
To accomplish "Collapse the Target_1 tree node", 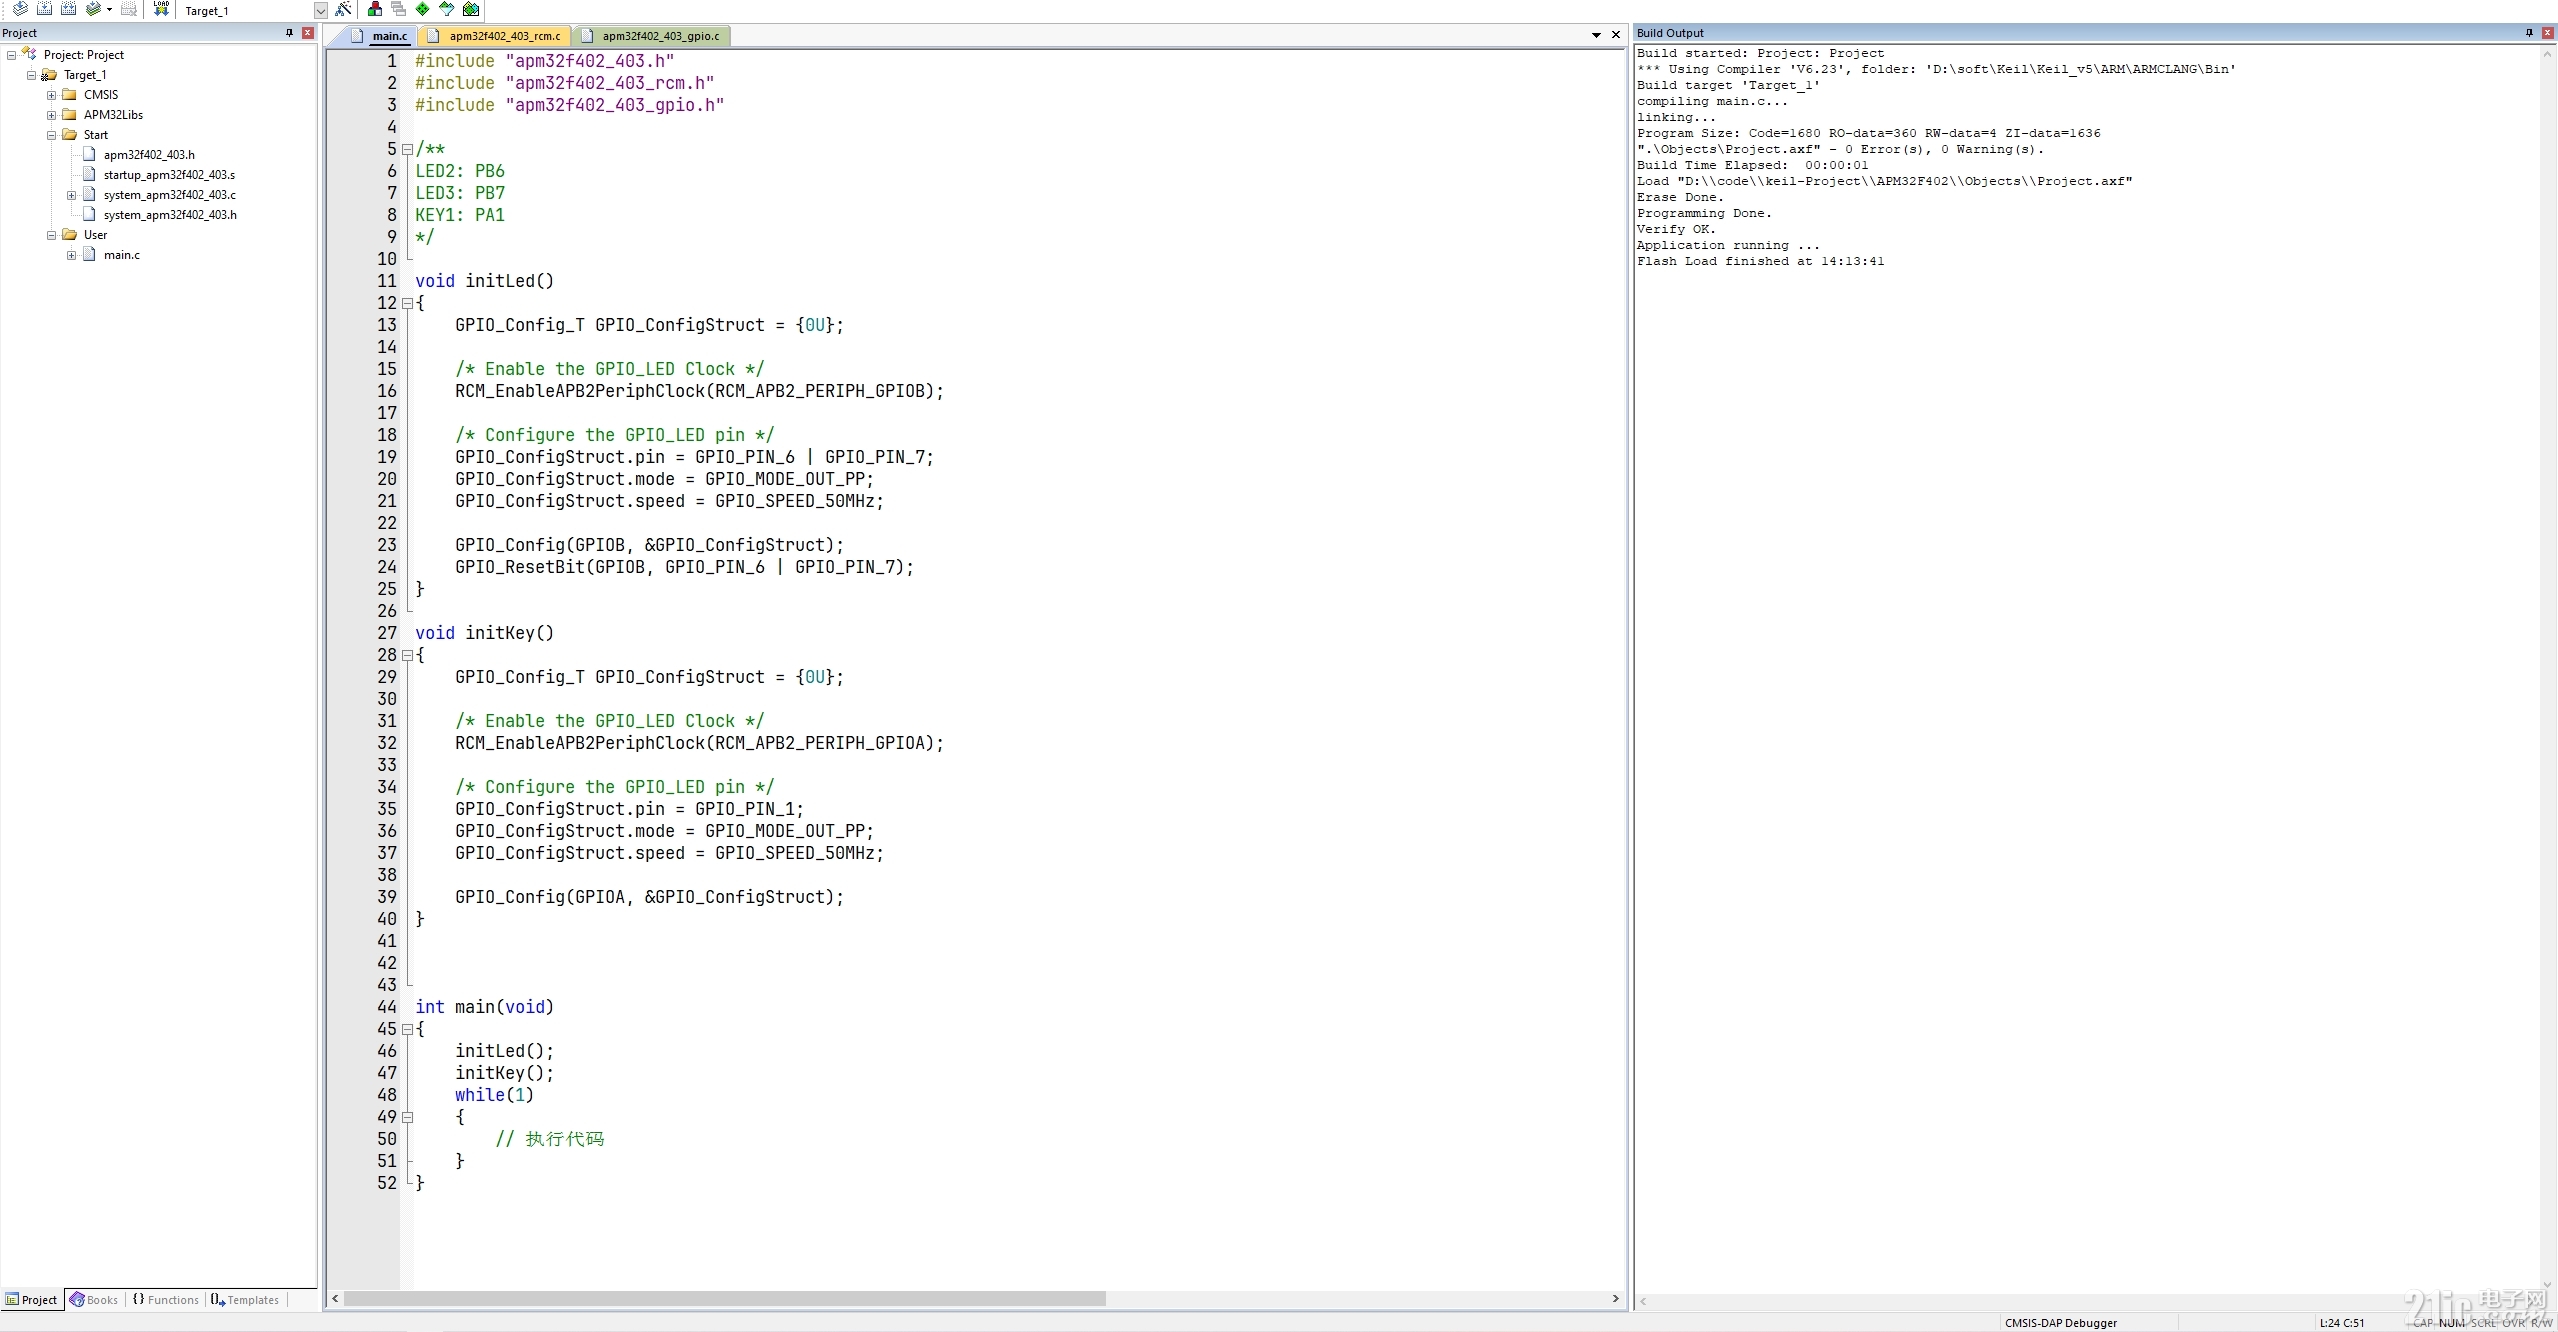I will tap(31, 75).
